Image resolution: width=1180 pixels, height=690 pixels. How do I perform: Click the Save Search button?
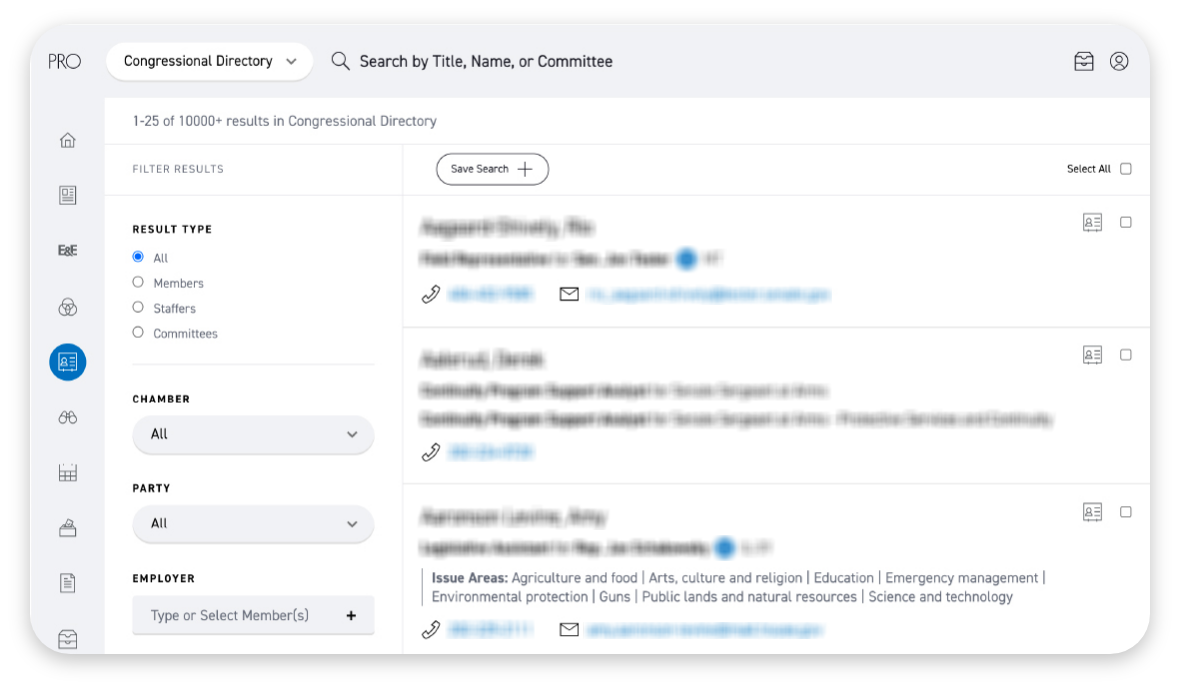pyautogui.click(x=492, y=169)
